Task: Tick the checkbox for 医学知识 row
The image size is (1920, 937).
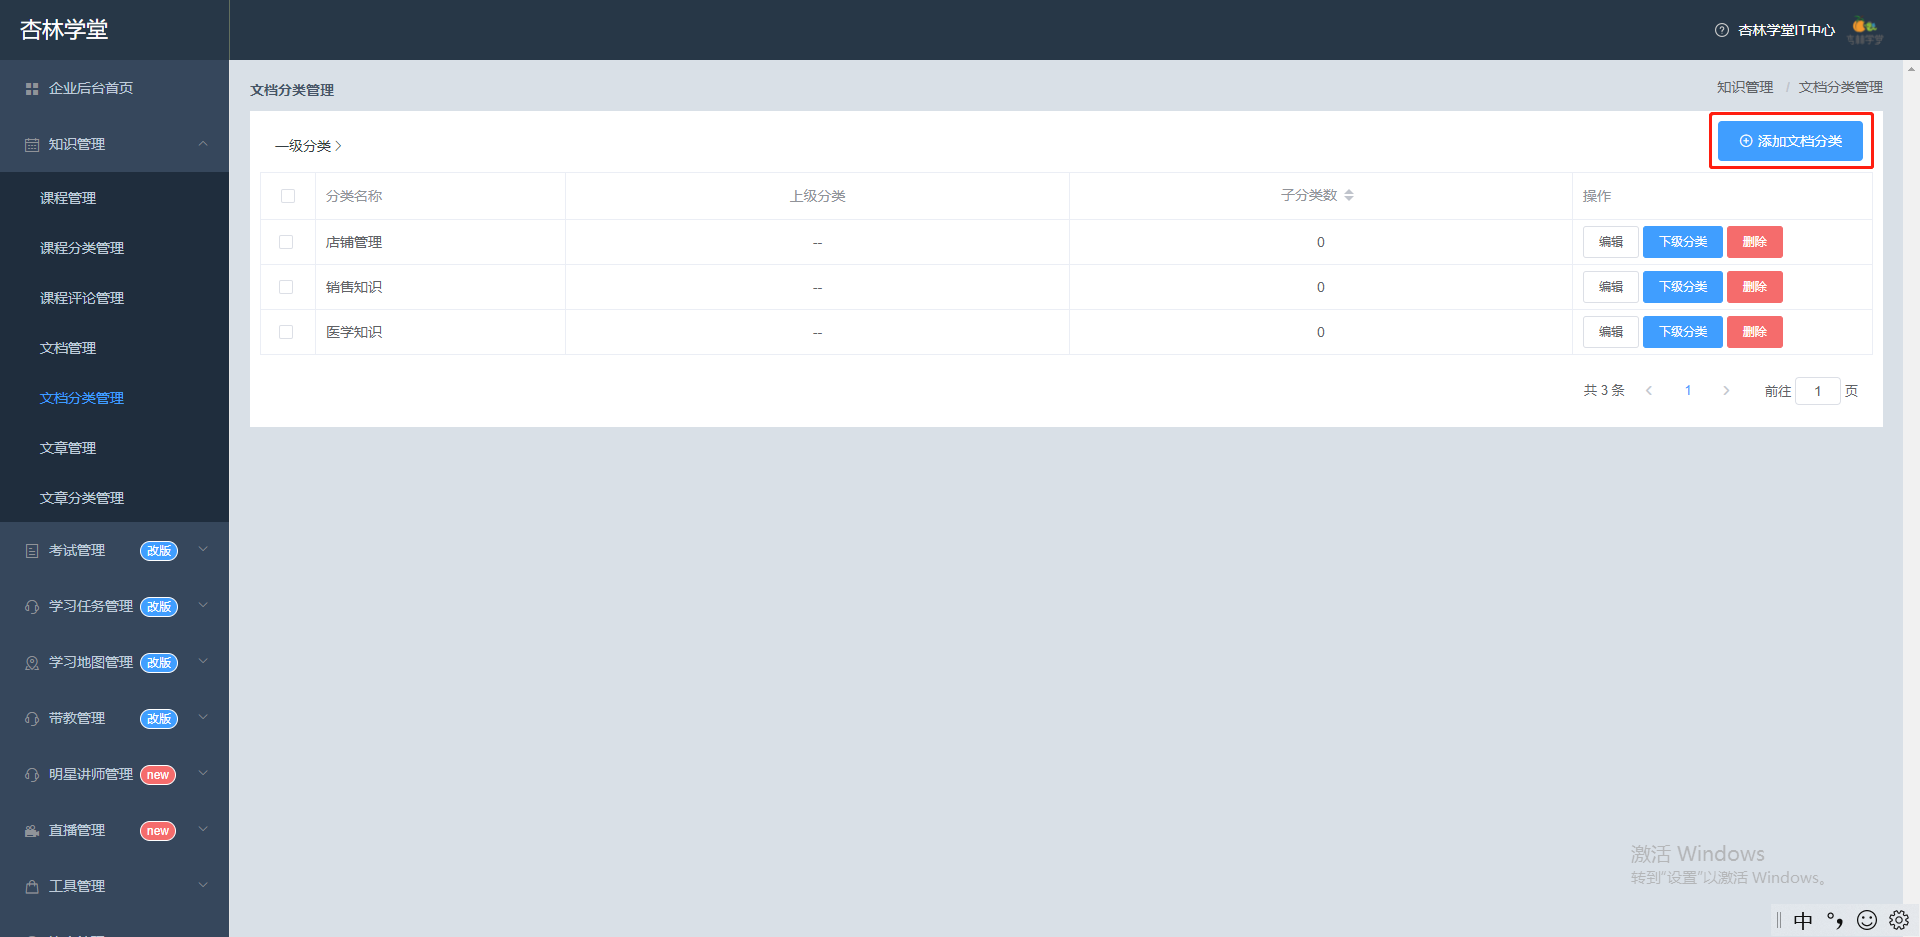Action: click(286, 332)
